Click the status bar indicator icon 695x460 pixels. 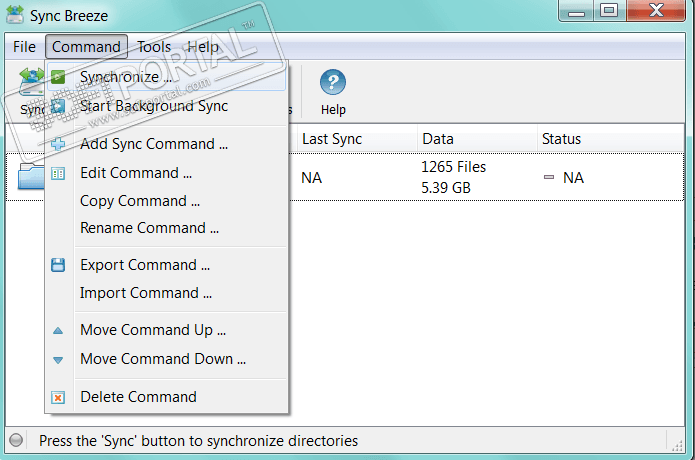pos(16,440)
